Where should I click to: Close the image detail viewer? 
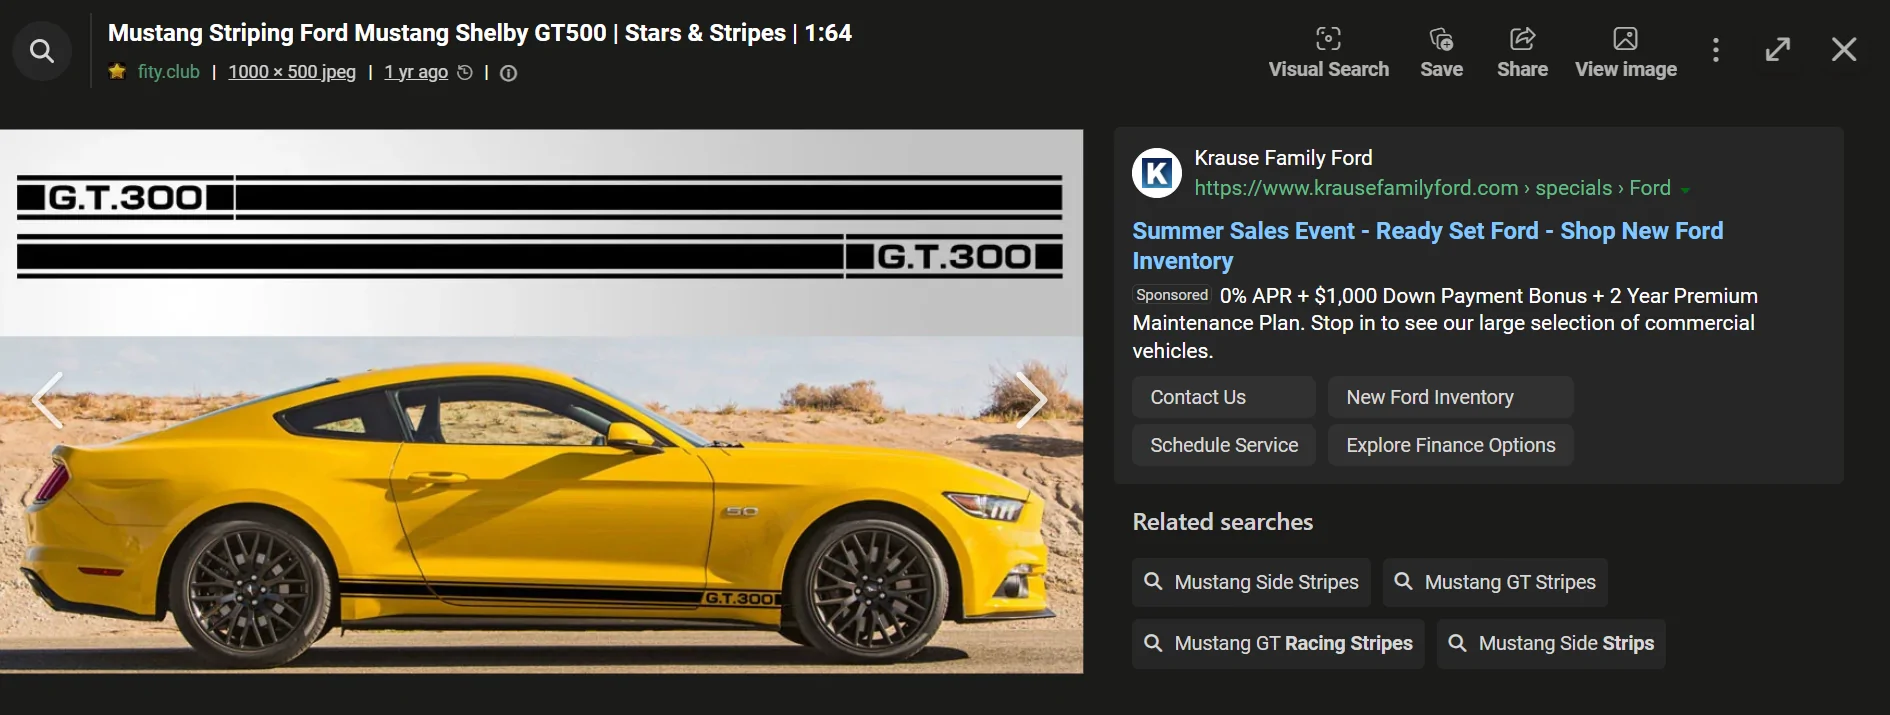1844,50
